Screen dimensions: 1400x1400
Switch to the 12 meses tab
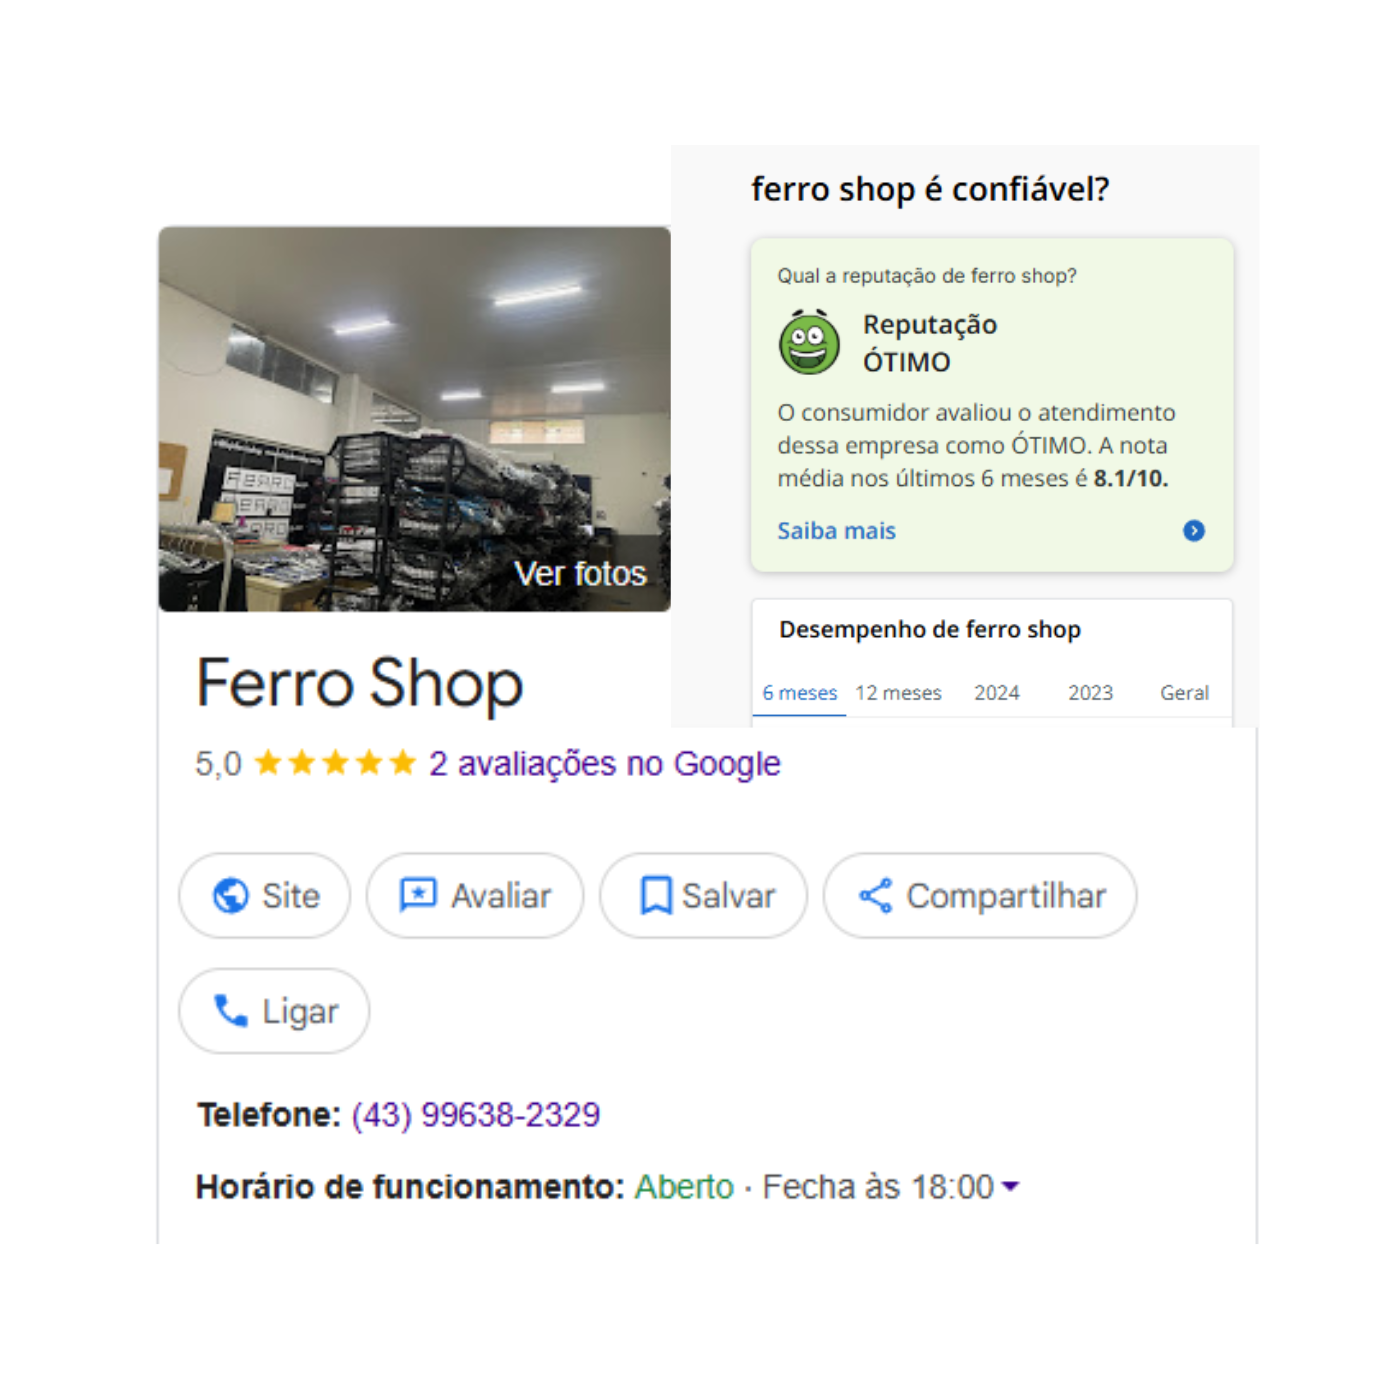coord(898,693)
